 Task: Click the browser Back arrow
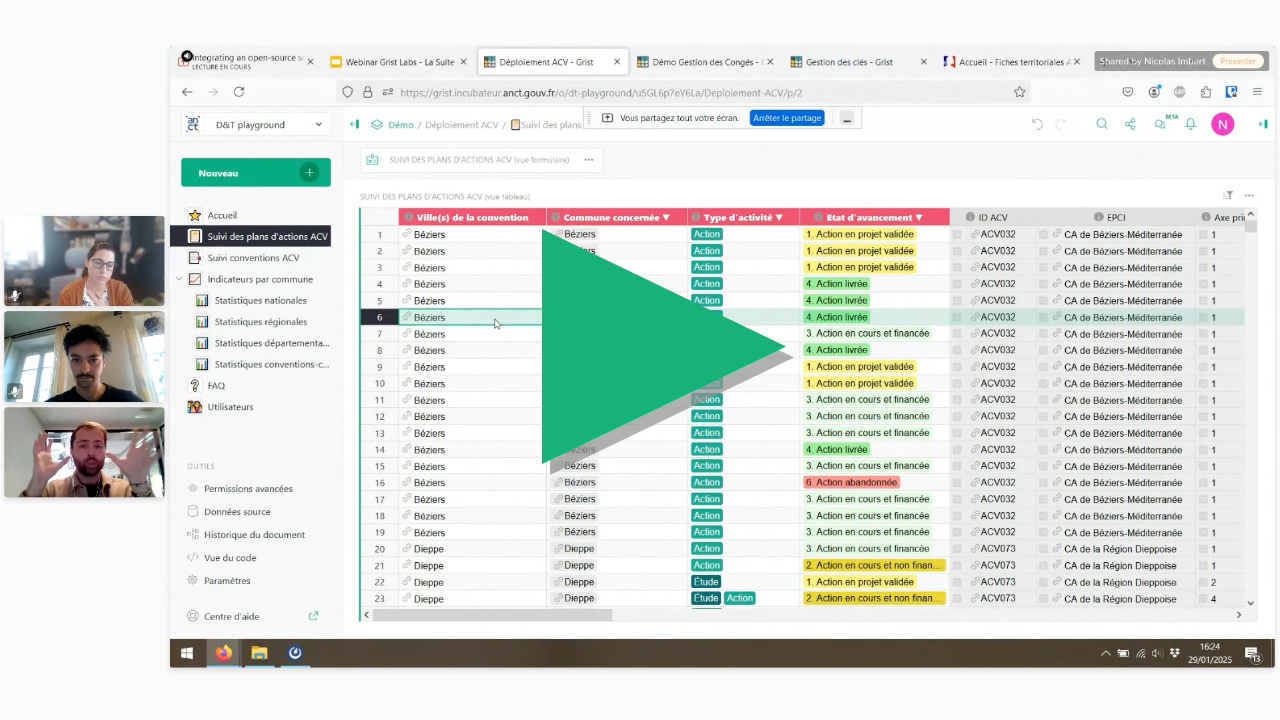[187, 92]
